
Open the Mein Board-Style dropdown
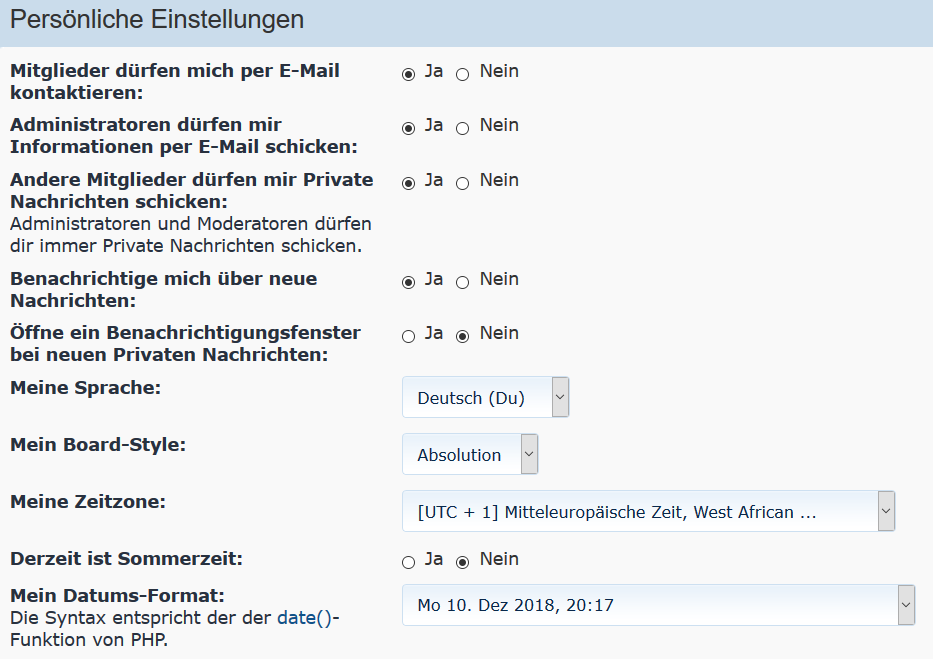click(x=469, y=454)
